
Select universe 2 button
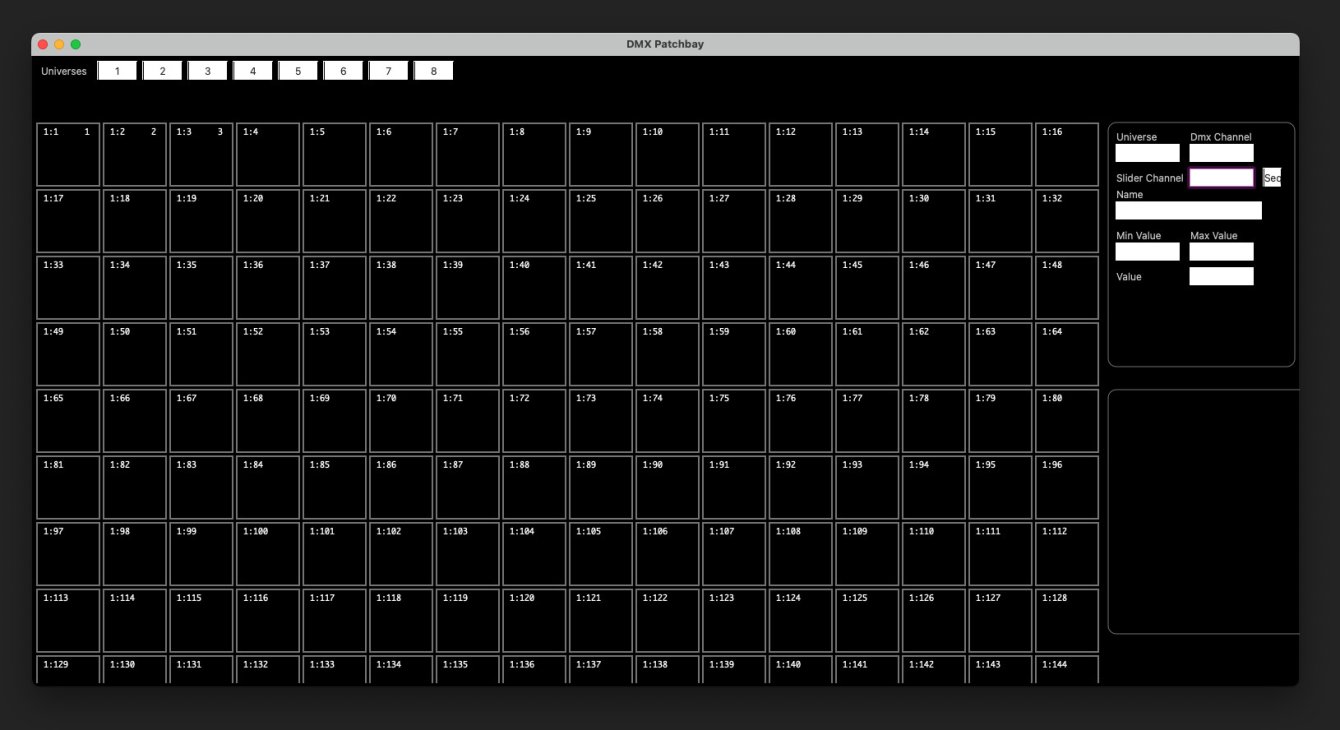point(162,71)
